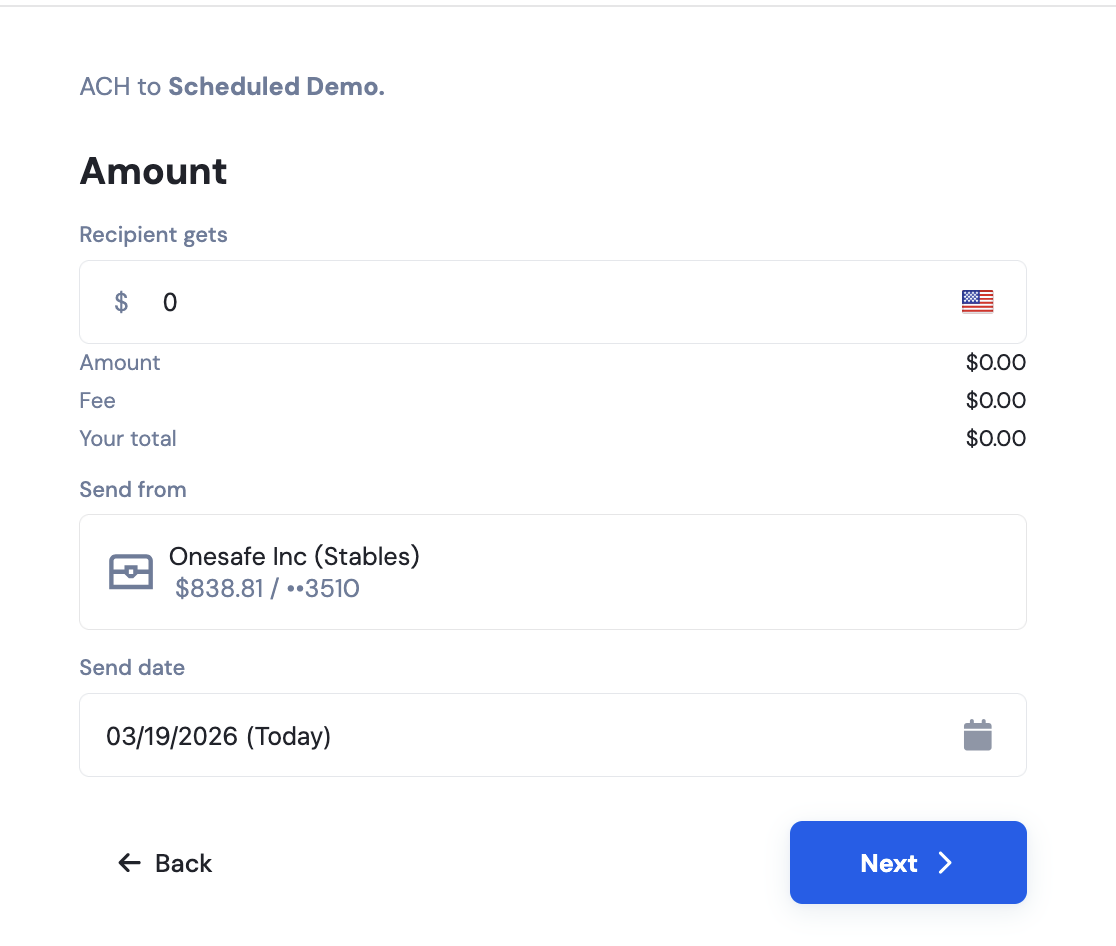This screenshot has height=946, width=1116.
Task: Click the chevron arrow inside Next button
Action: tap(945, 863)
